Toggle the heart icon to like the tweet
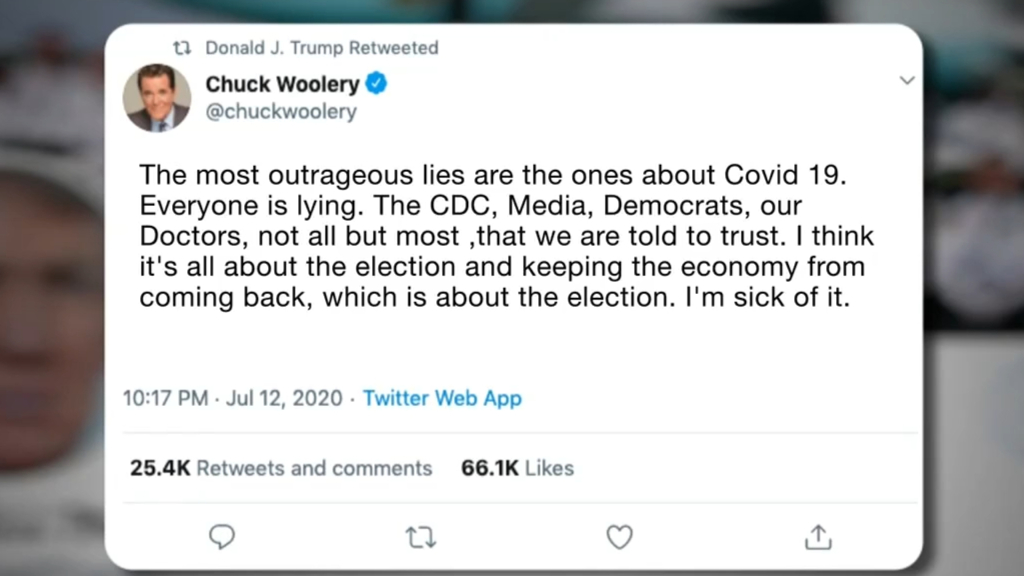 (619, 537)
